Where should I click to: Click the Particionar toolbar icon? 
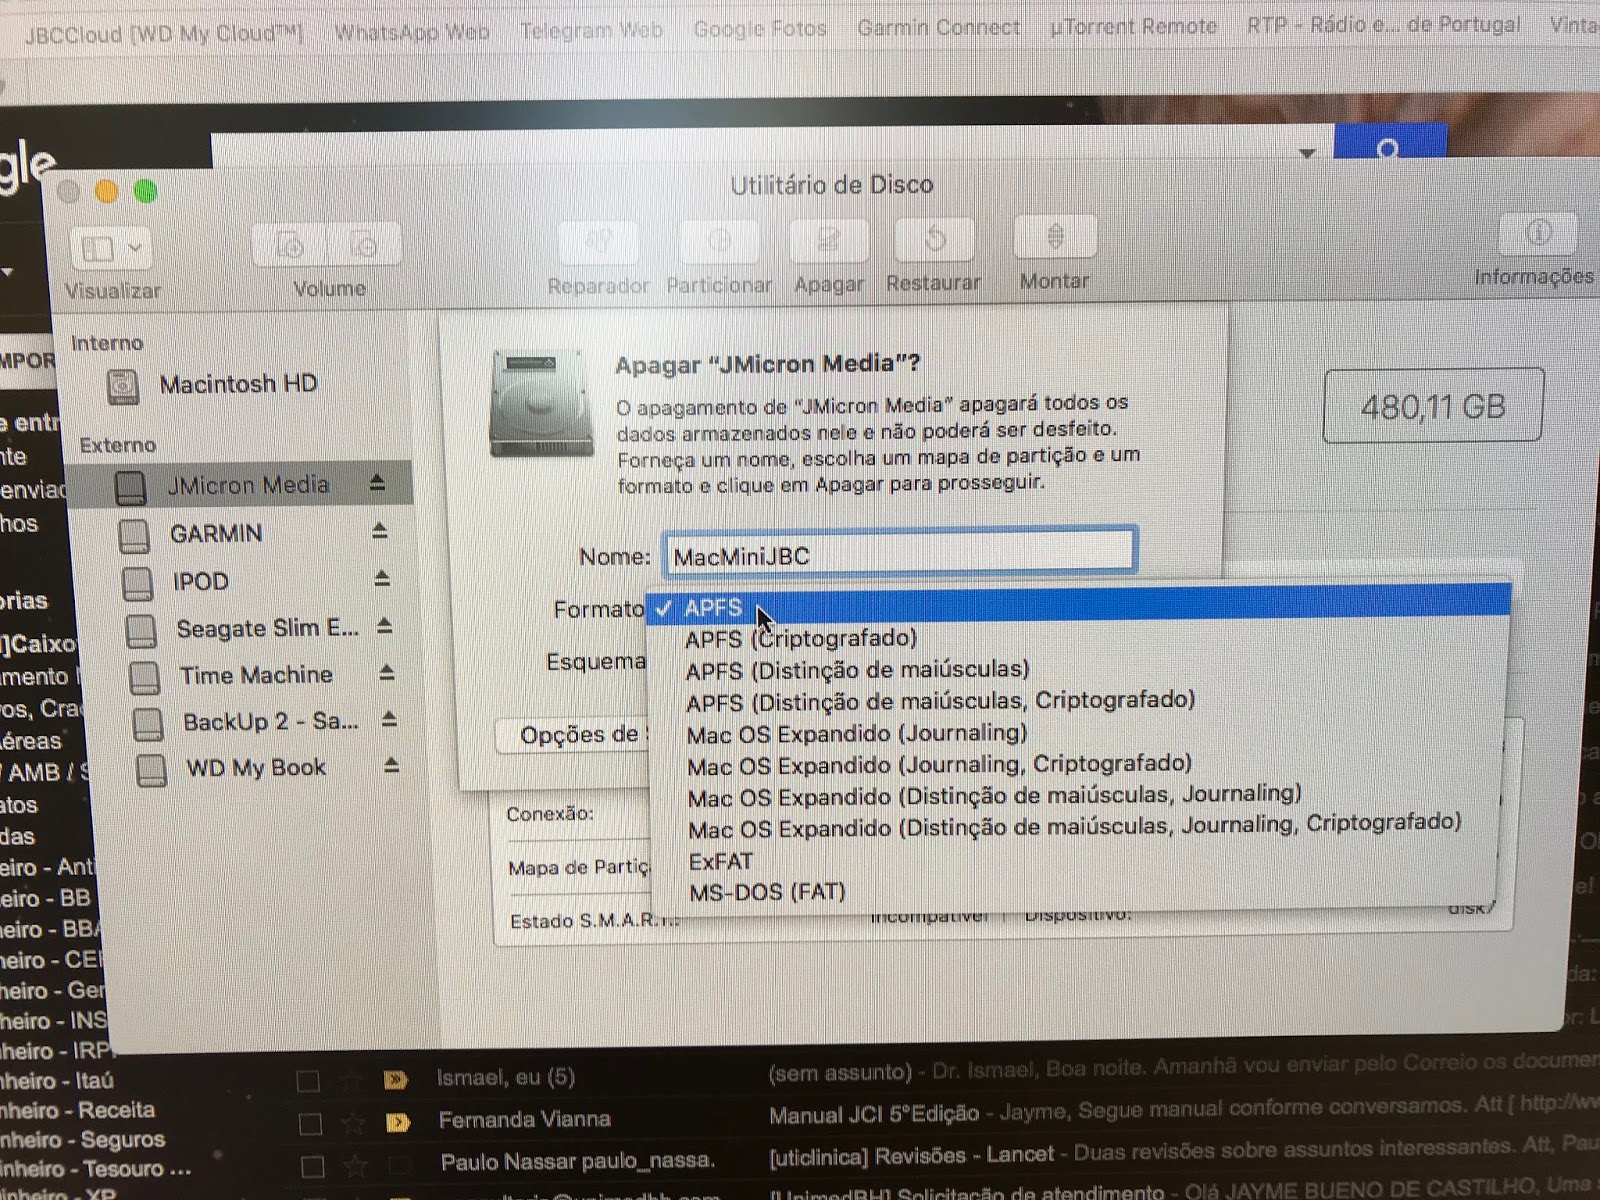tap(719, 242)
